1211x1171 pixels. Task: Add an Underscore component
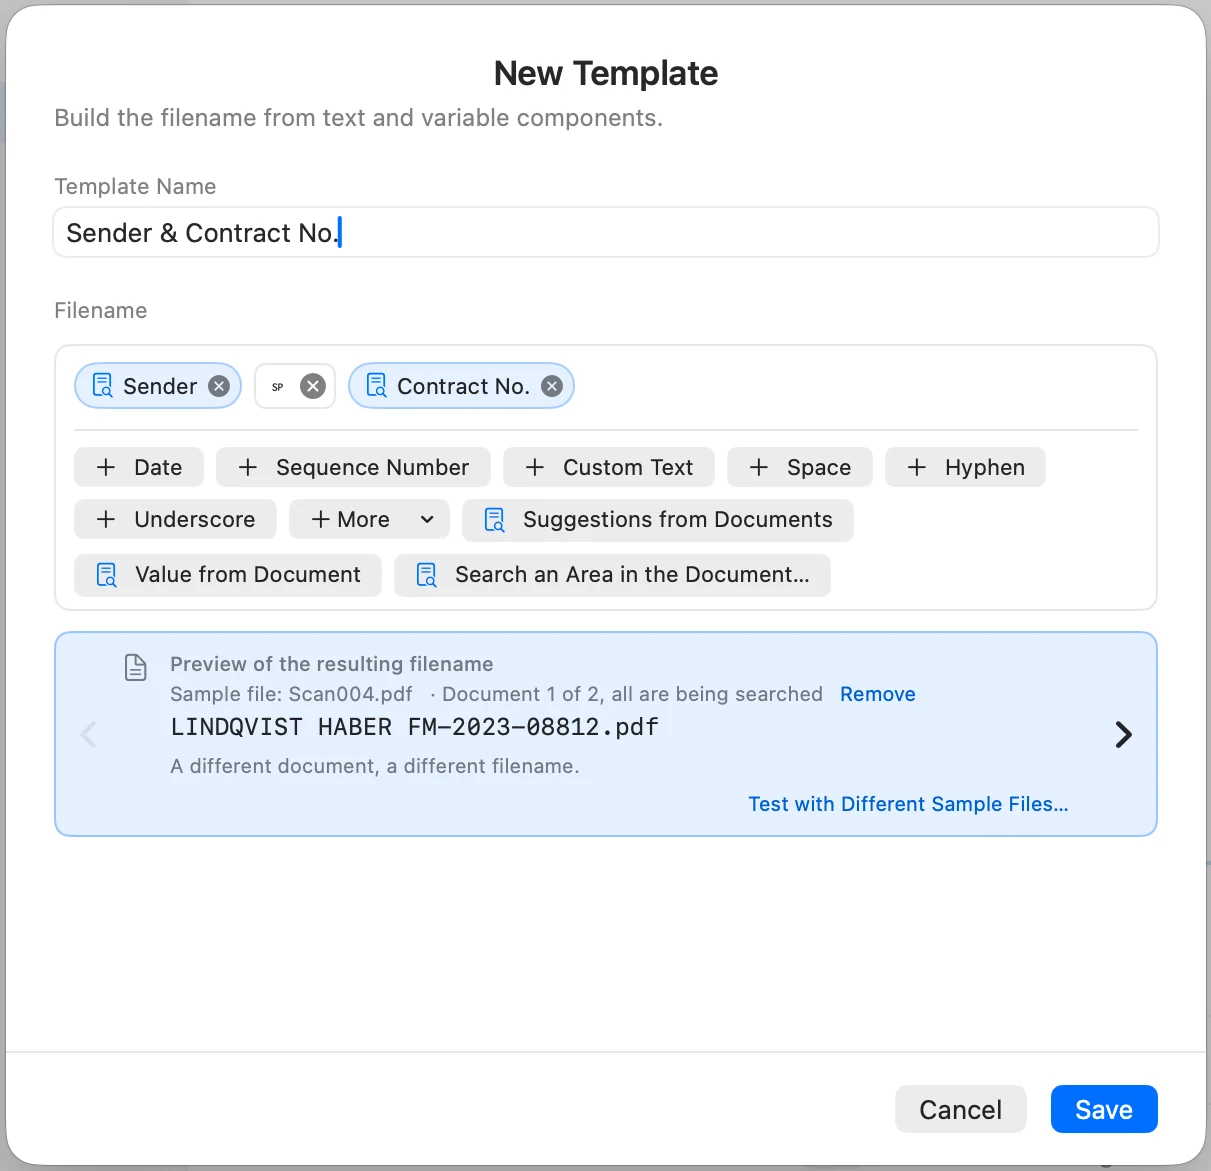tap(175, 519)
